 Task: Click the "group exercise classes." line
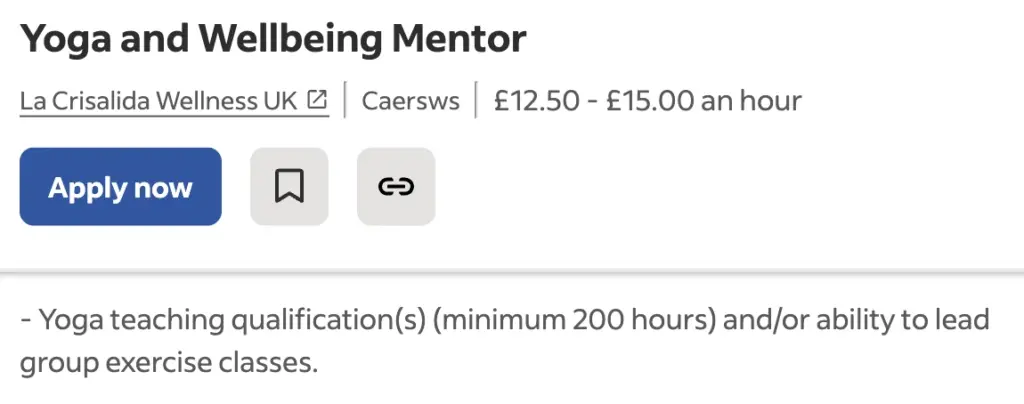[x=168, y=361]
